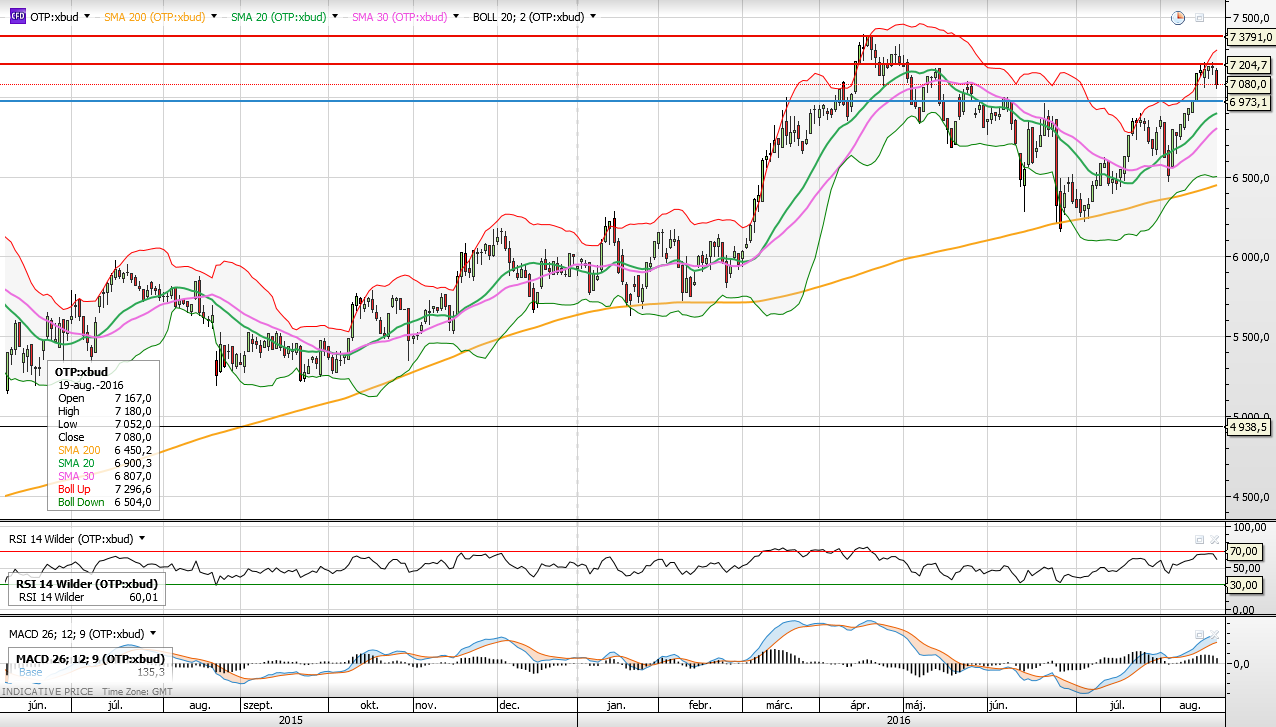The width and height of the screenshot is (1276, 727).
Task: Click the 7 500,0 price axis label
Action: pyautogui.click(x=1251, y=18)
